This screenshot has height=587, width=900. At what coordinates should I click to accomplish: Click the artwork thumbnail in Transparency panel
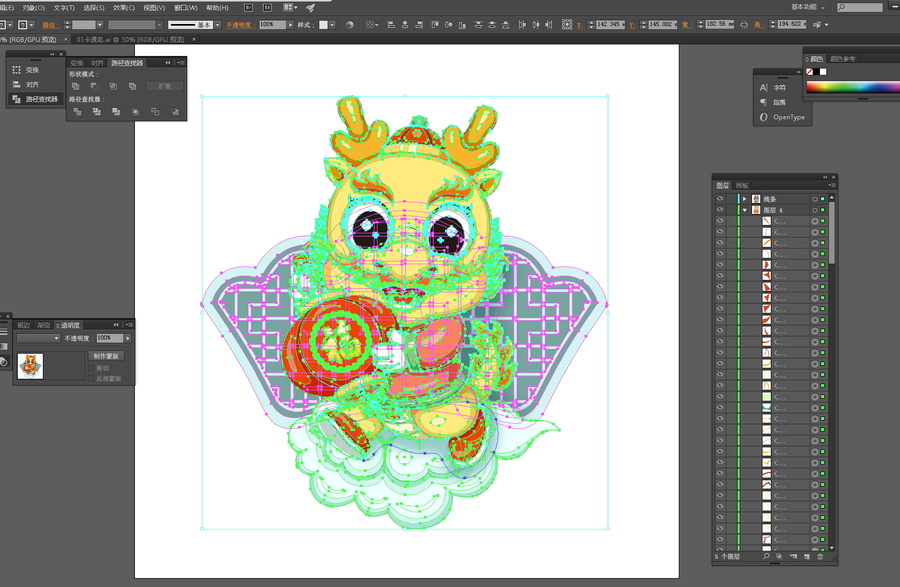(x=30, y=366)
